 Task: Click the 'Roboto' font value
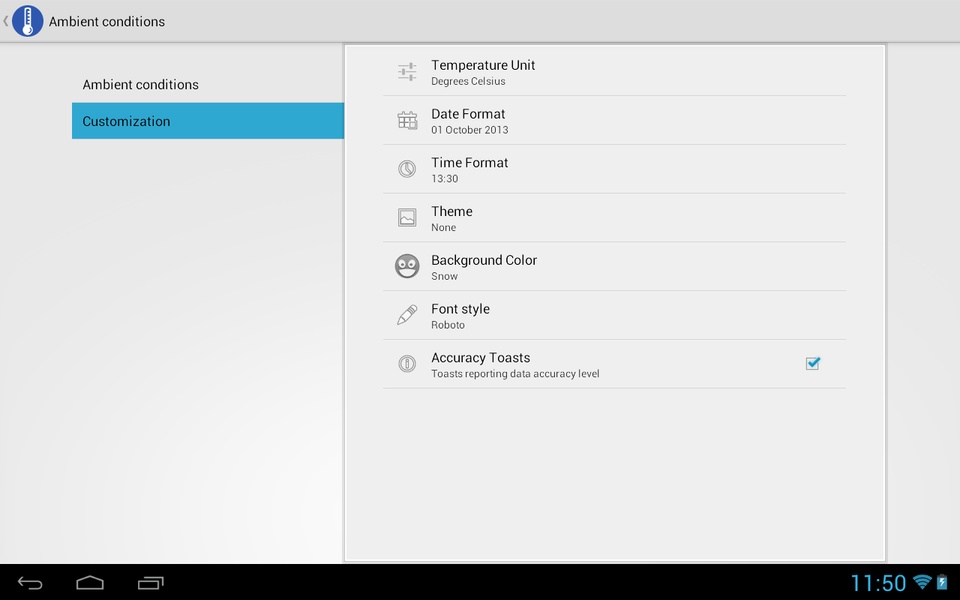coord(448,325)
